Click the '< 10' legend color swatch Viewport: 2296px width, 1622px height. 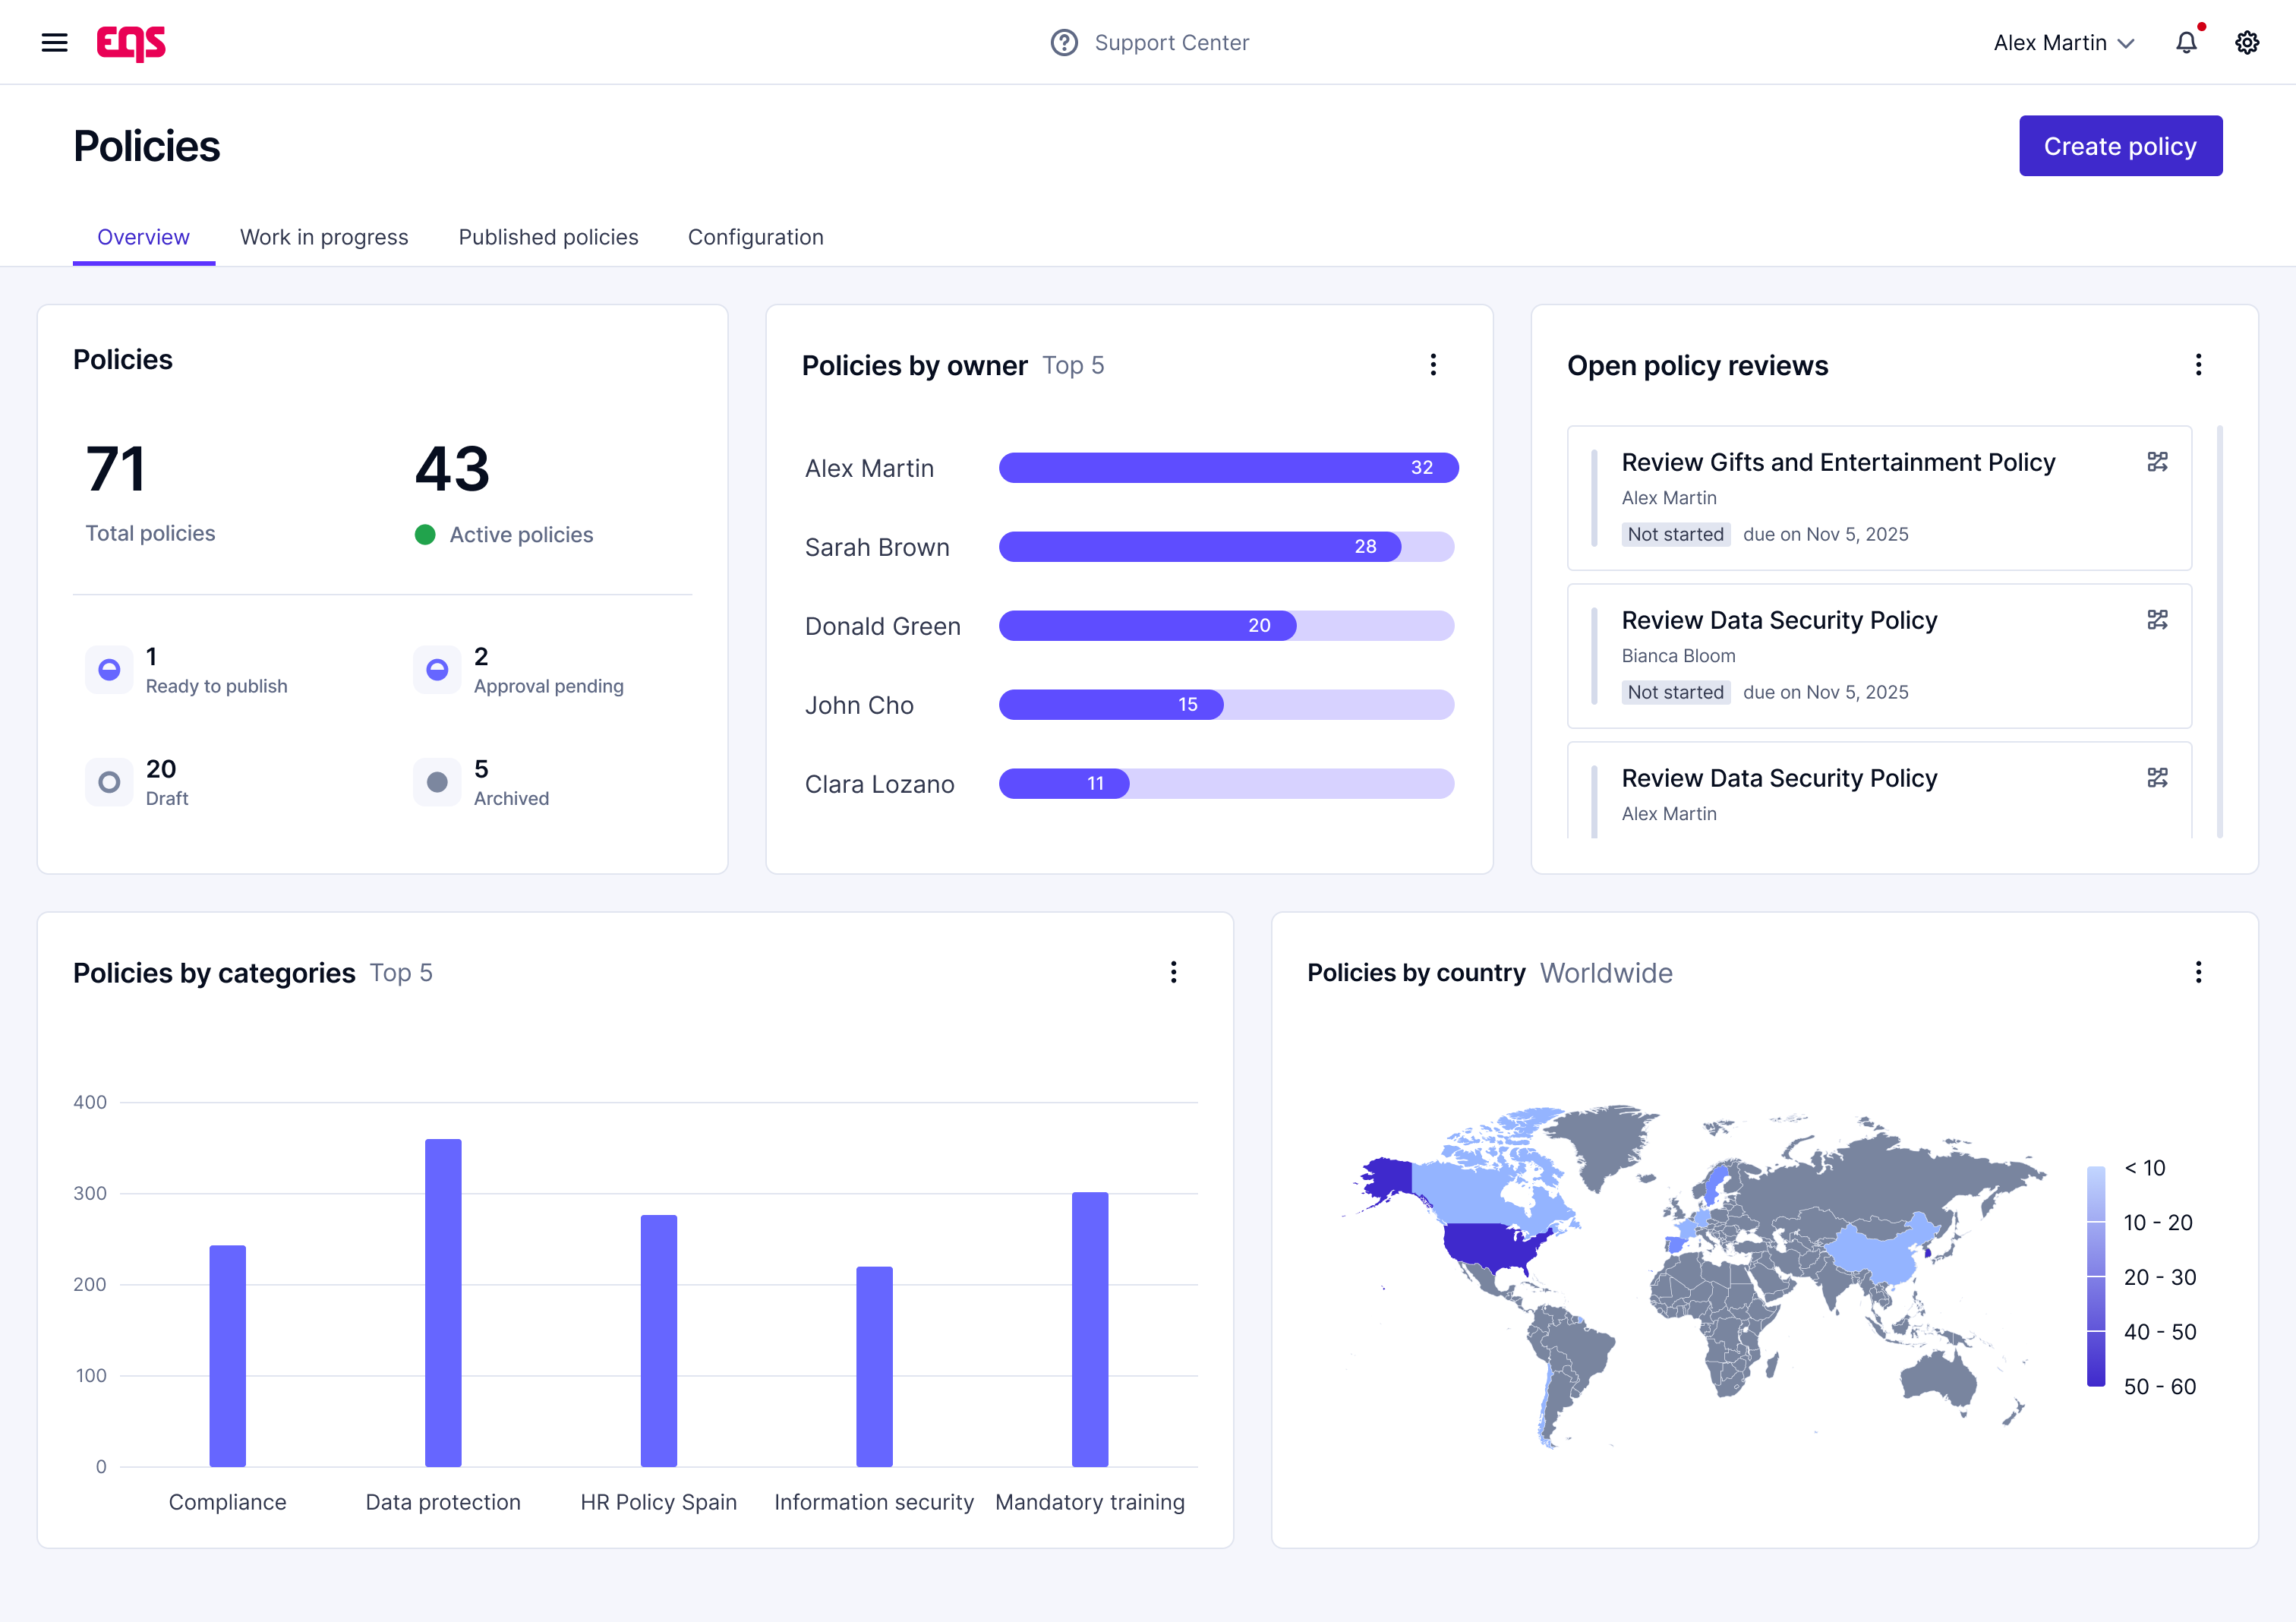pyautogui.click(x=2096, y=1193)
